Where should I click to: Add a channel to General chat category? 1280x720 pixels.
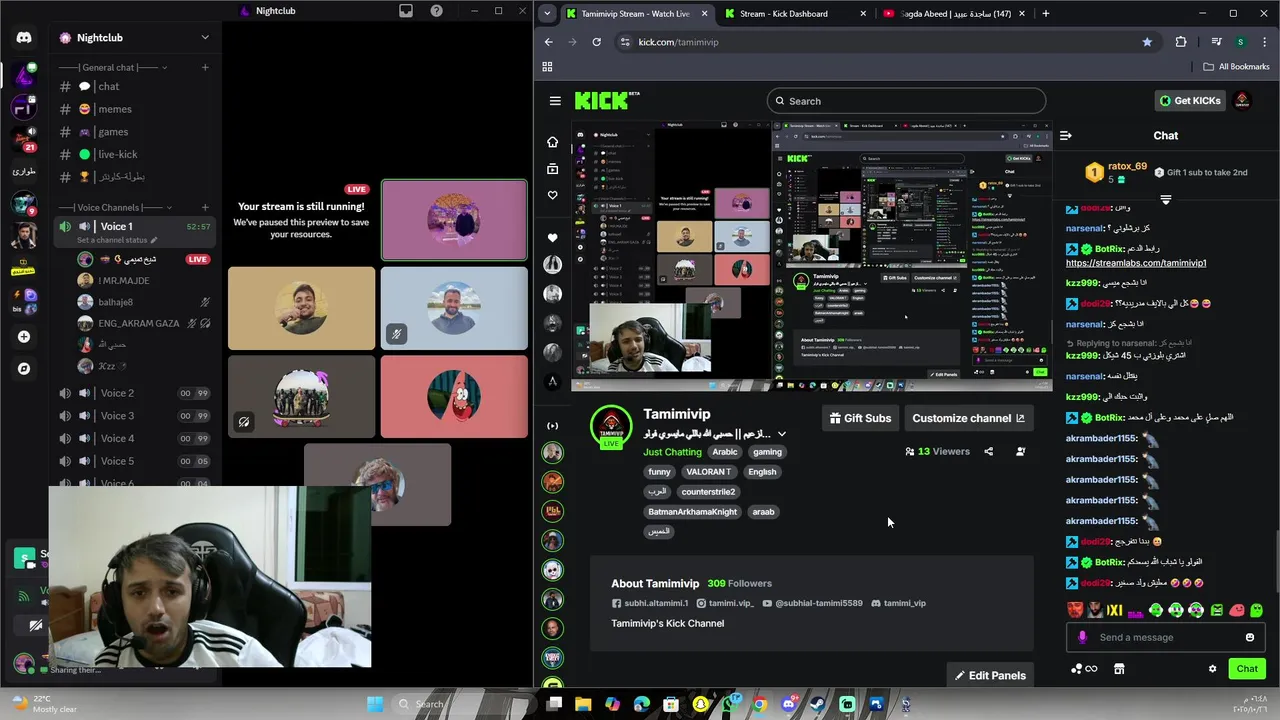(205, 67)
